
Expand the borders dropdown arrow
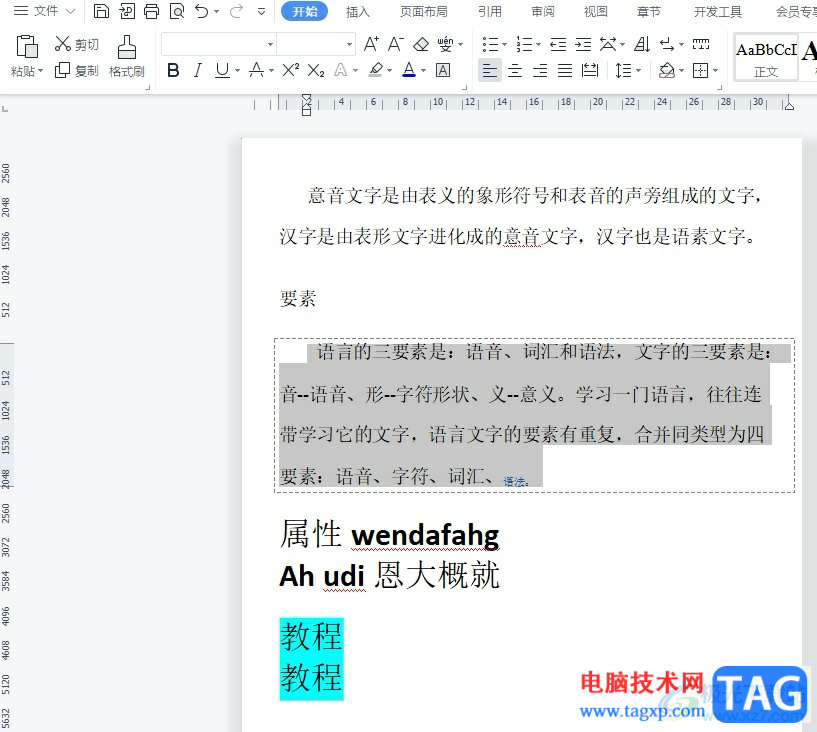pos(716,70)
